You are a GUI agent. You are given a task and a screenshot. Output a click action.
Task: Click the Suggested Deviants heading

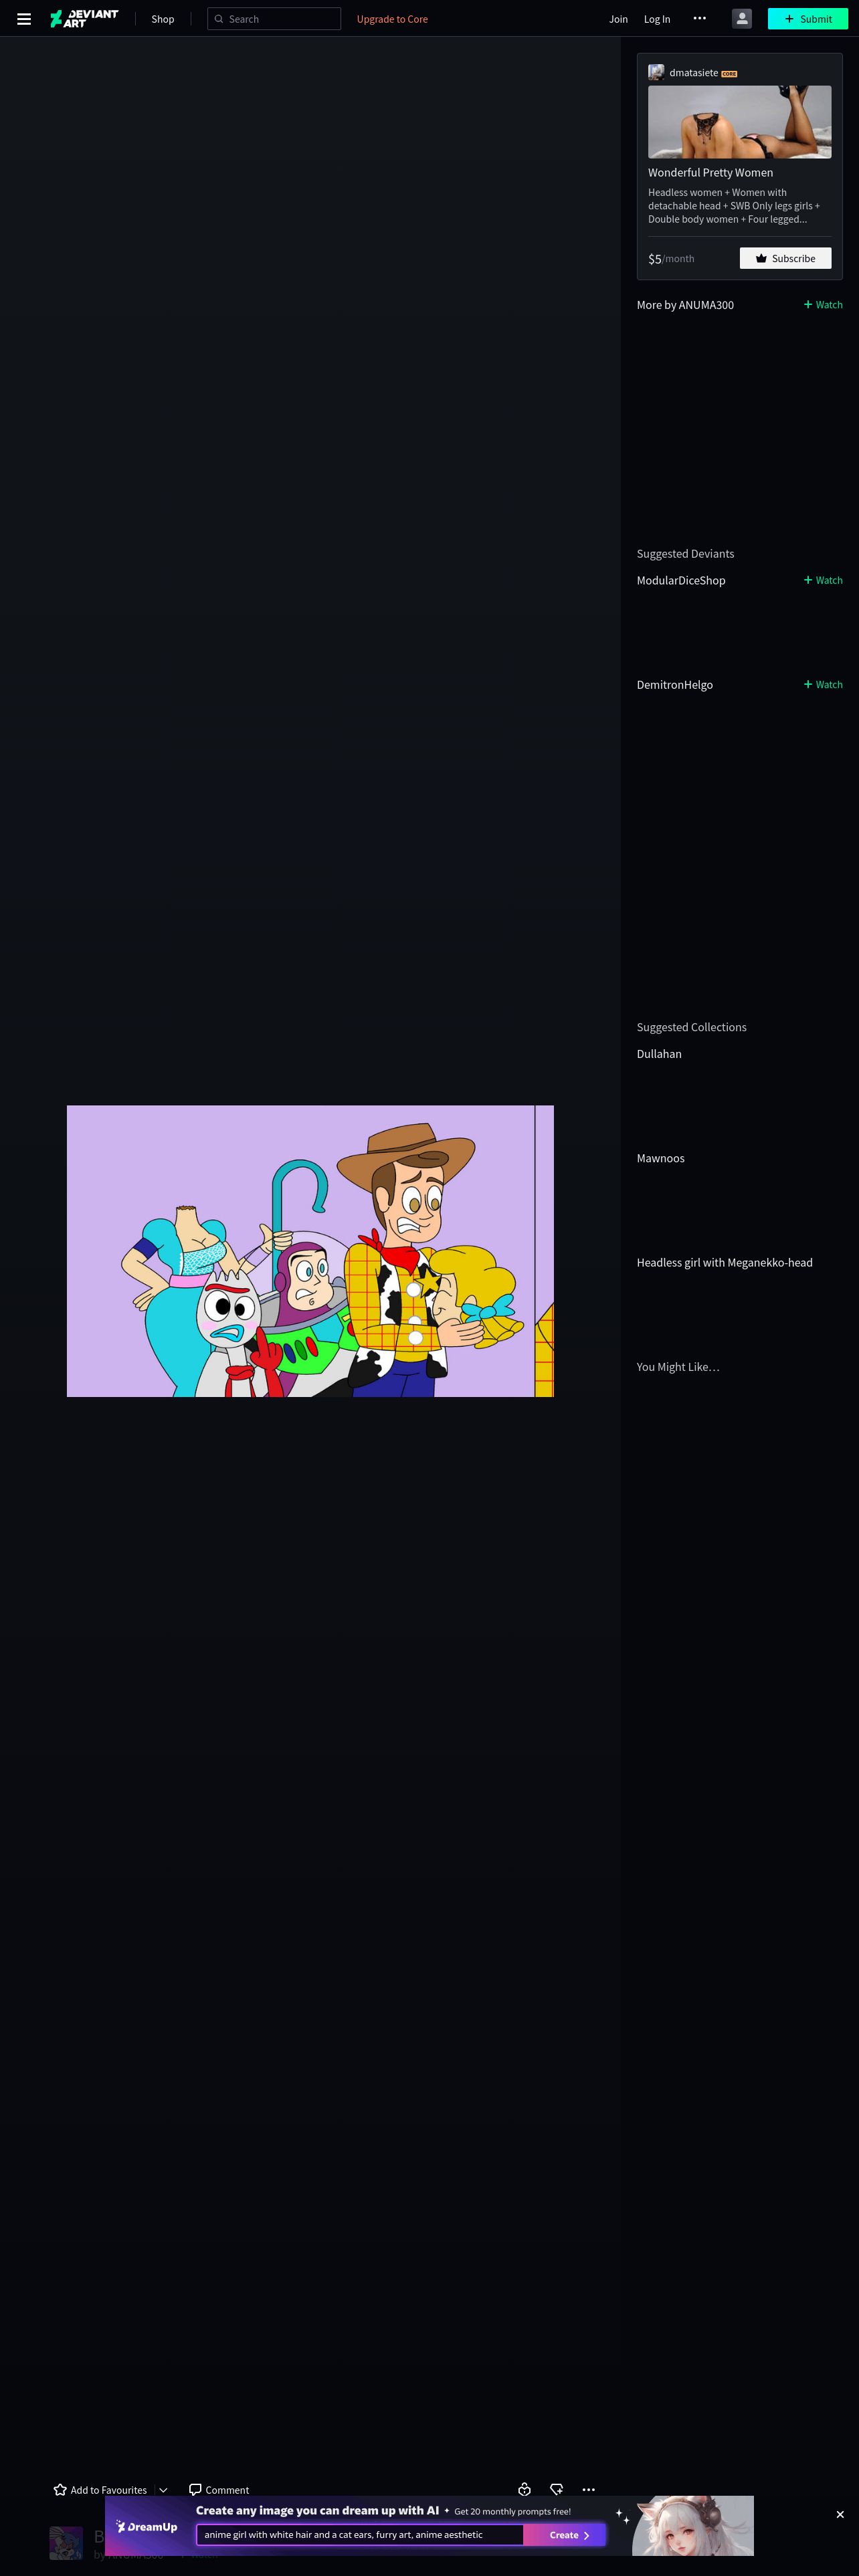(685, 554)
